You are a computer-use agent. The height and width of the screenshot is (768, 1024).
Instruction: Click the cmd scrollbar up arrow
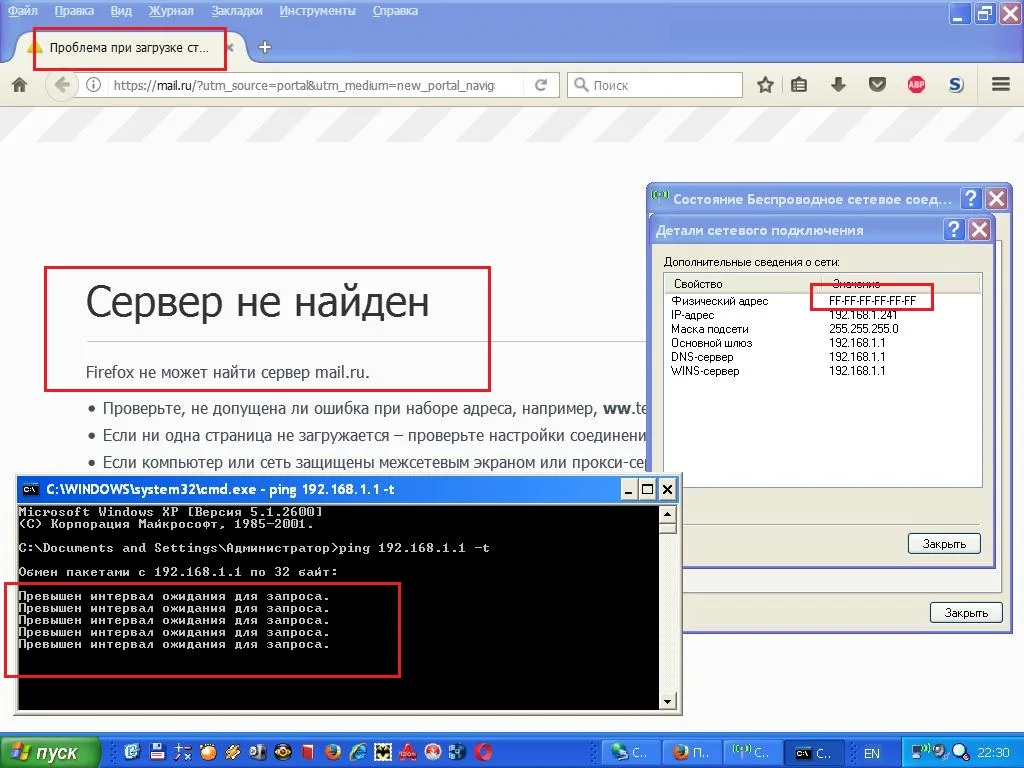coord(667,514)
